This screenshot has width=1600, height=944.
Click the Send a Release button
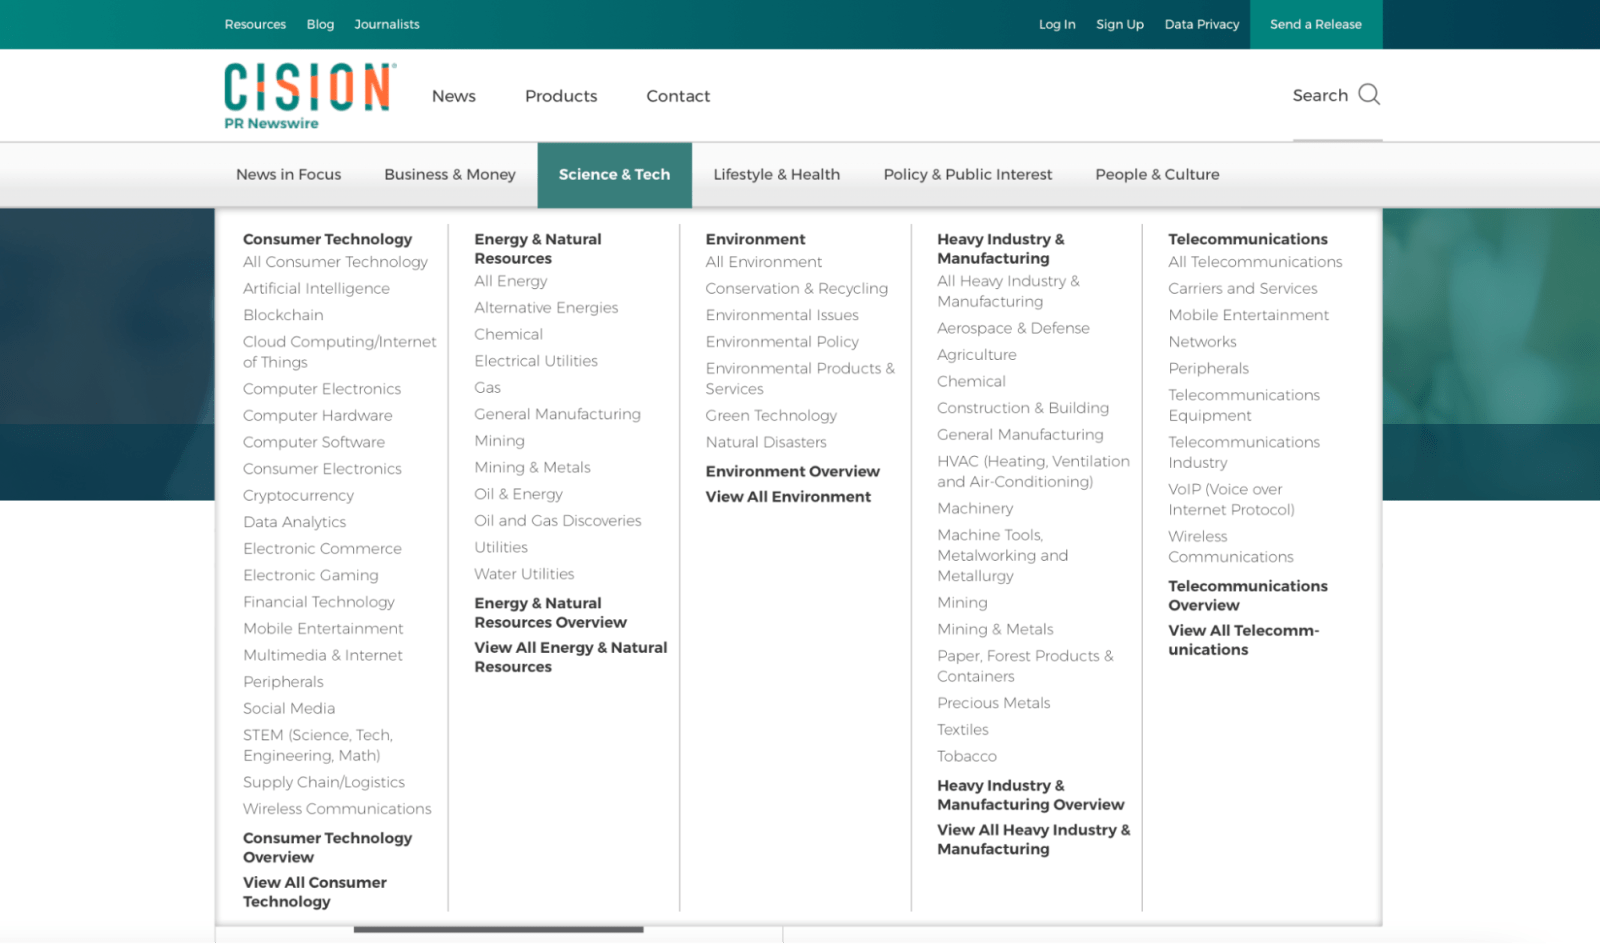click(x=1315, y=24)
